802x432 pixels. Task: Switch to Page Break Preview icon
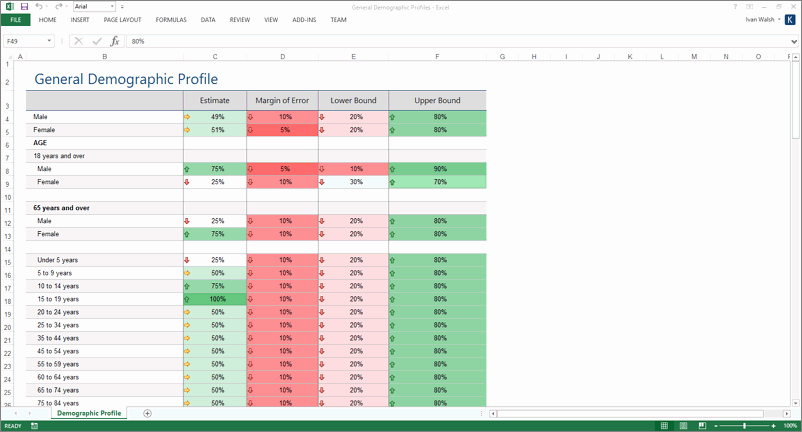702,425
